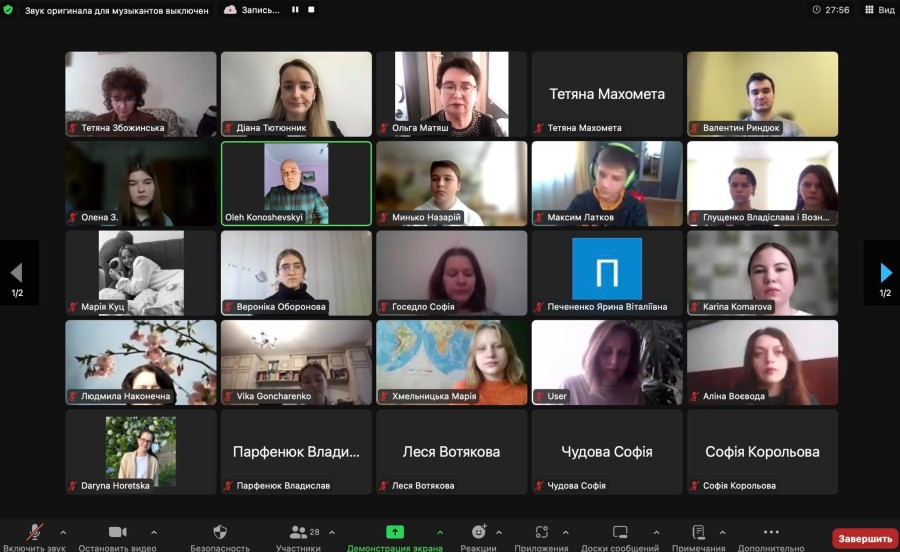The height and width of the screenshot is (552, 900).
Task: Click the red Завершить end button
Action: click(865, 538)
